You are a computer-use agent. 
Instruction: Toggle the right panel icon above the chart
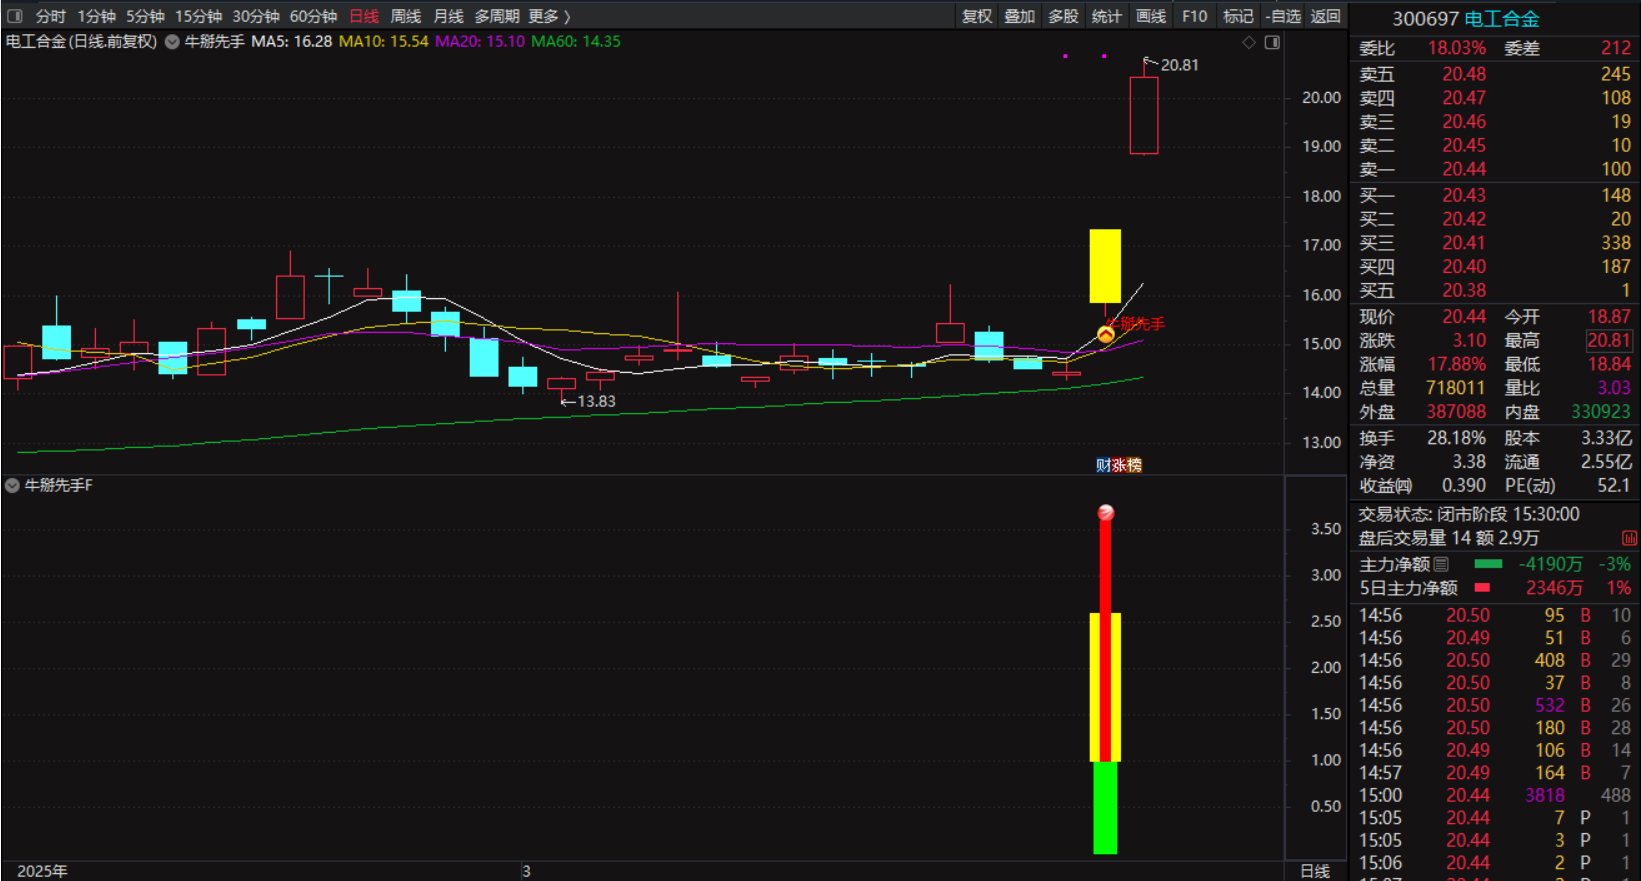pos(1272,42)
